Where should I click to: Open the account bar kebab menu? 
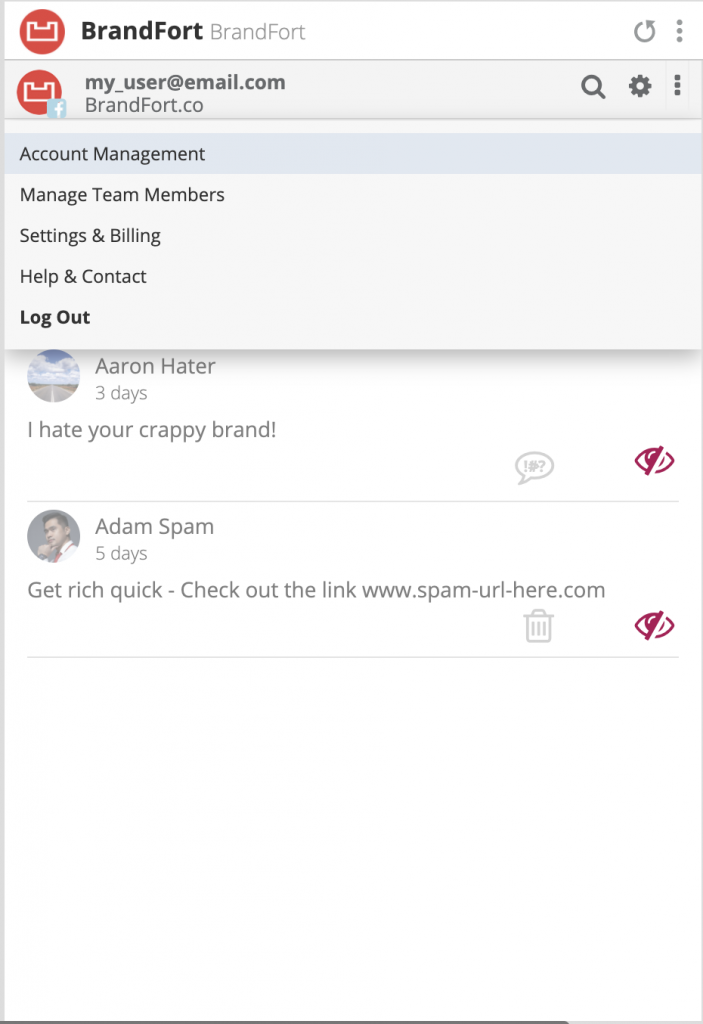(677, 86)
